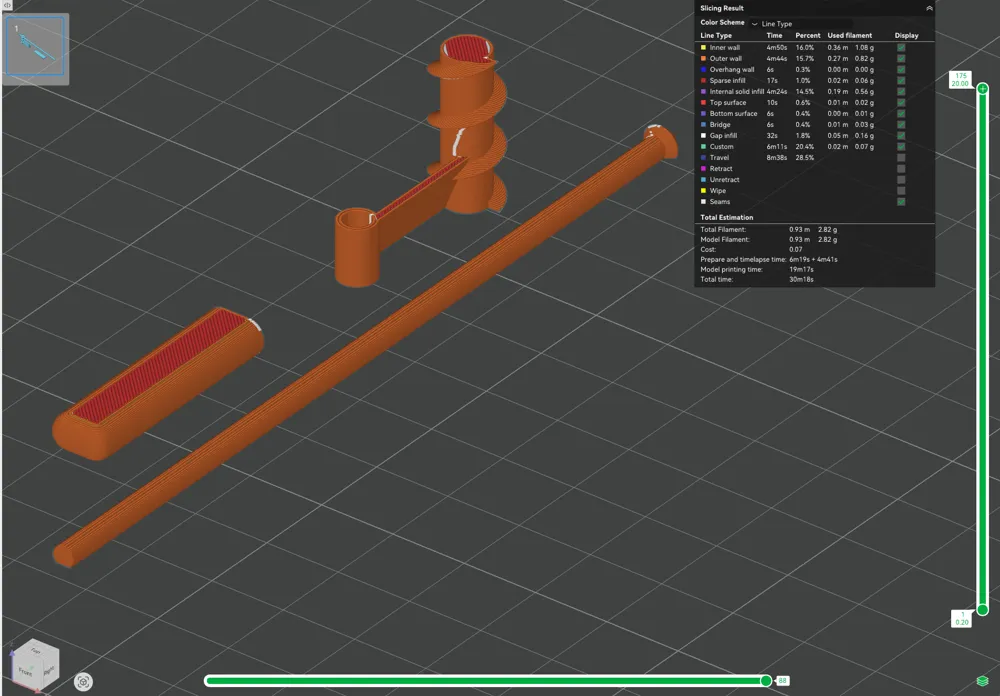
Task: Enable display of Wipe moves
Action: 901,190
